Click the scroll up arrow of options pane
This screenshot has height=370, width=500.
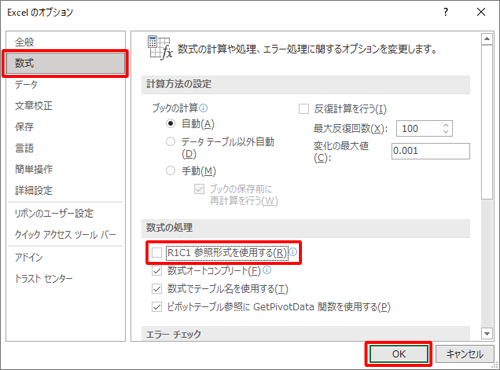click(x=487, y=39)
